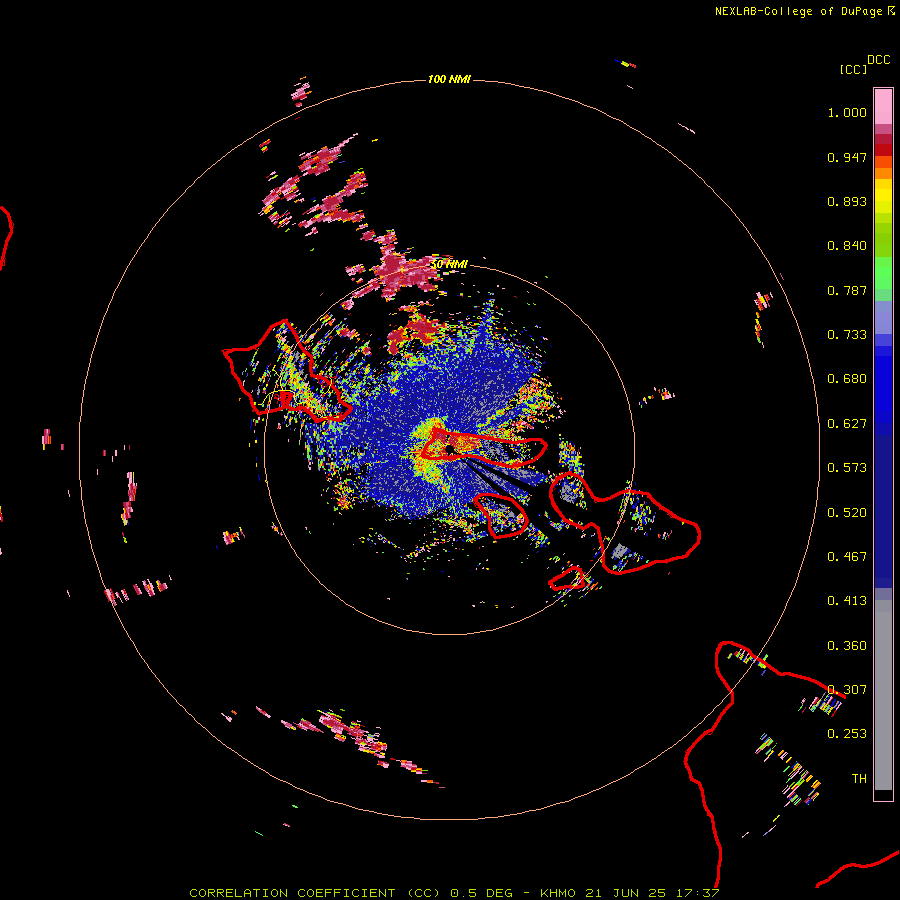The width and height of the screenshot is (900, 900).
Task: Click the 0.413 legend value
Action: click(847, 601)
